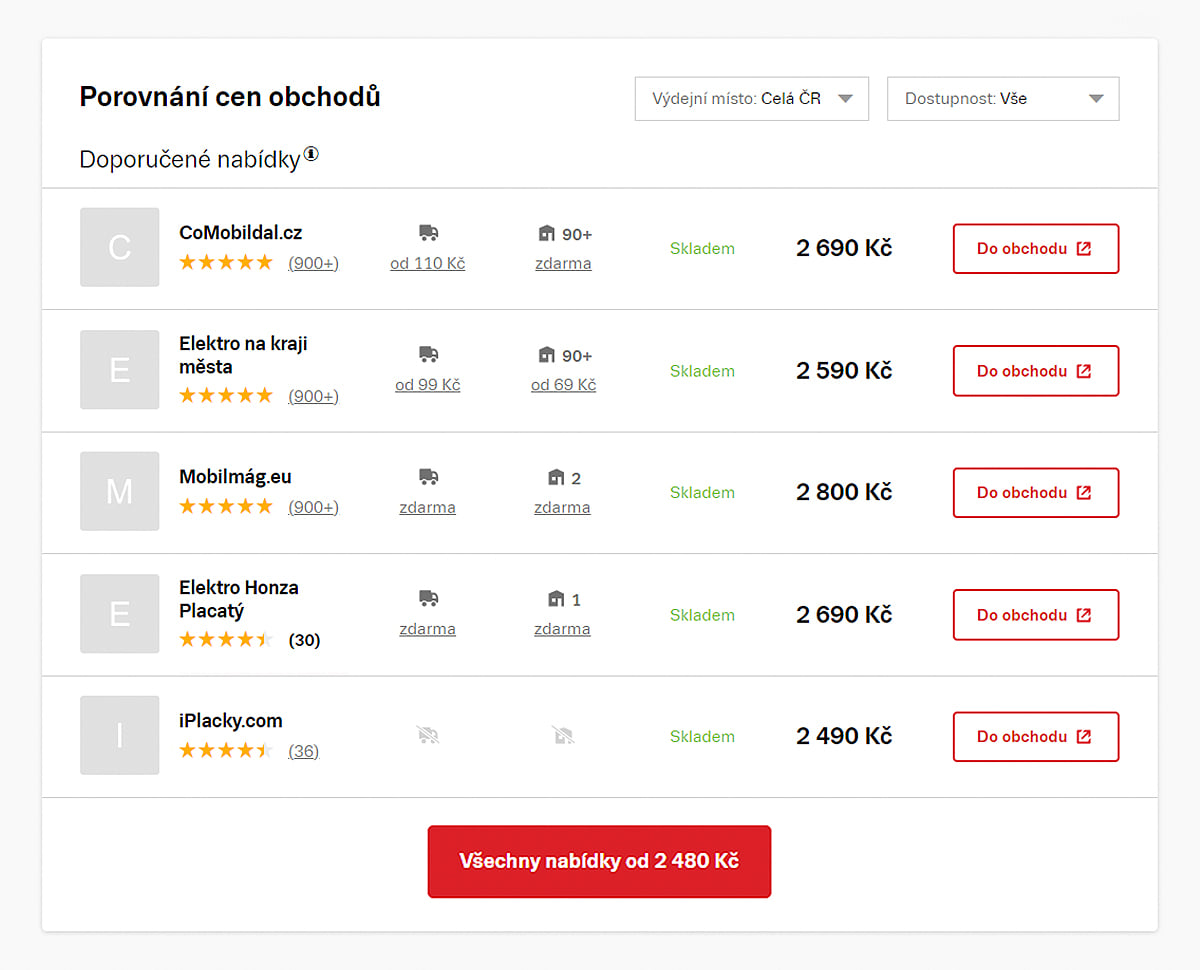This screenshot has height=970, width=1200.
Task: Click the delivery truck icon for Mobilmág.eu
Action: [428, 477]
